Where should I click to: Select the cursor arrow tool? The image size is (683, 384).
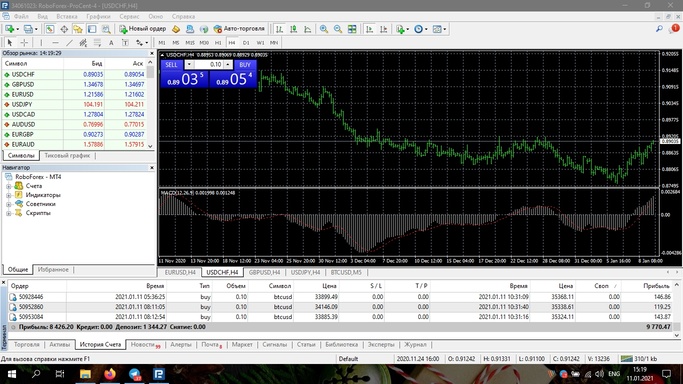point(10,43)
